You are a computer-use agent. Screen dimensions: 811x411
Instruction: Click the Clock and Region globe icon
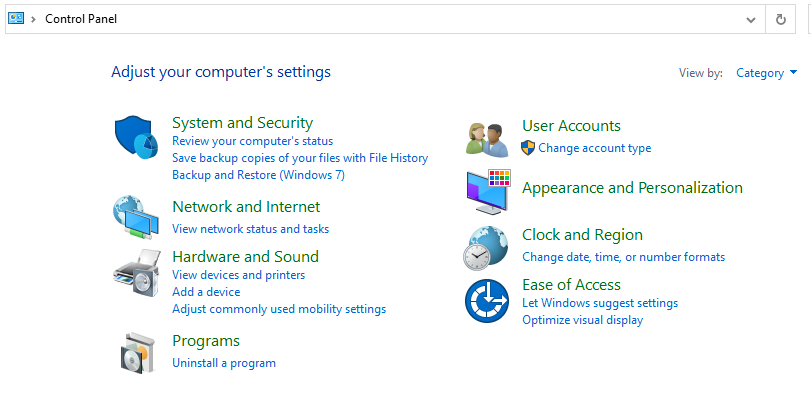(486, 248)
